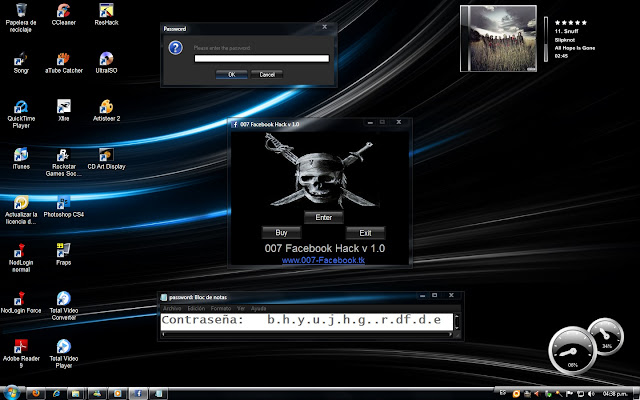Open the Fraps desktop icon
640x400 pixels.
point(63,254)
